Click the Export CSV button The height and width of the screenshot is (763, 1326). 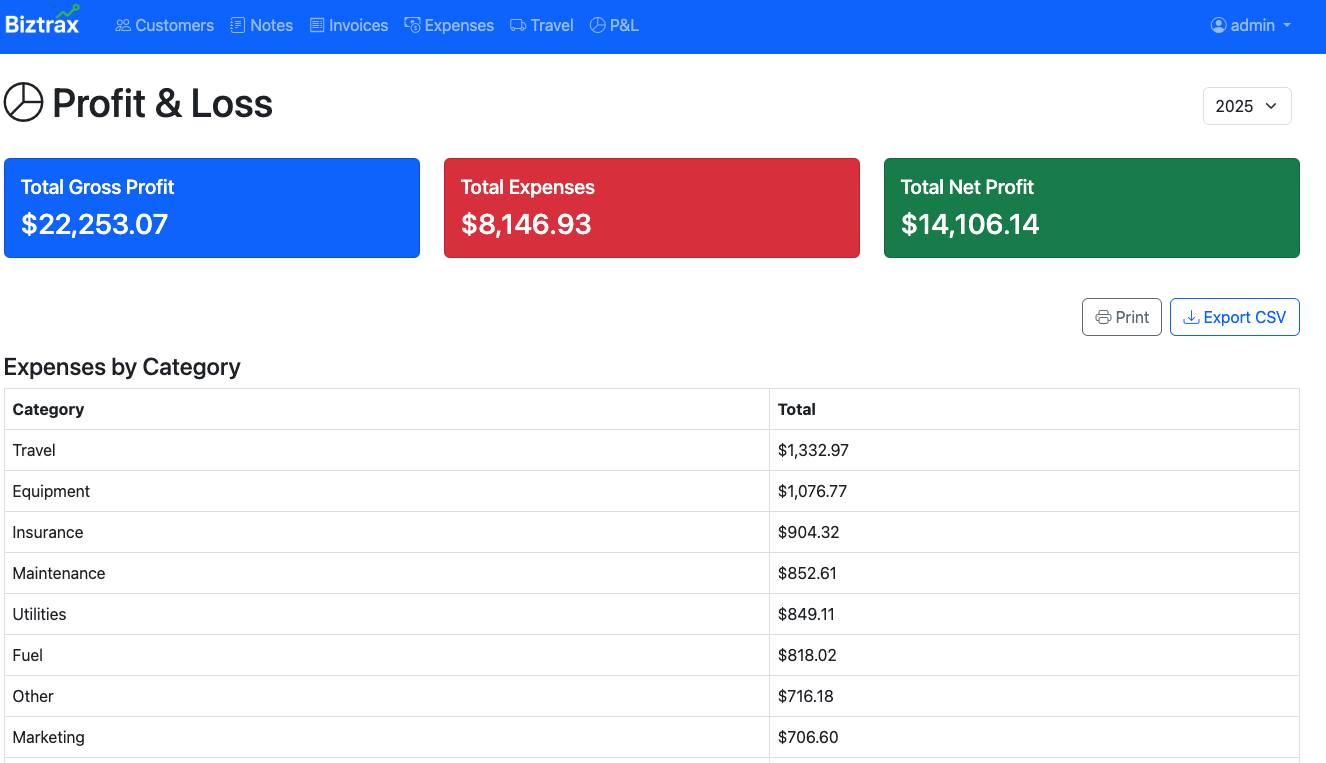[1235, 316]
